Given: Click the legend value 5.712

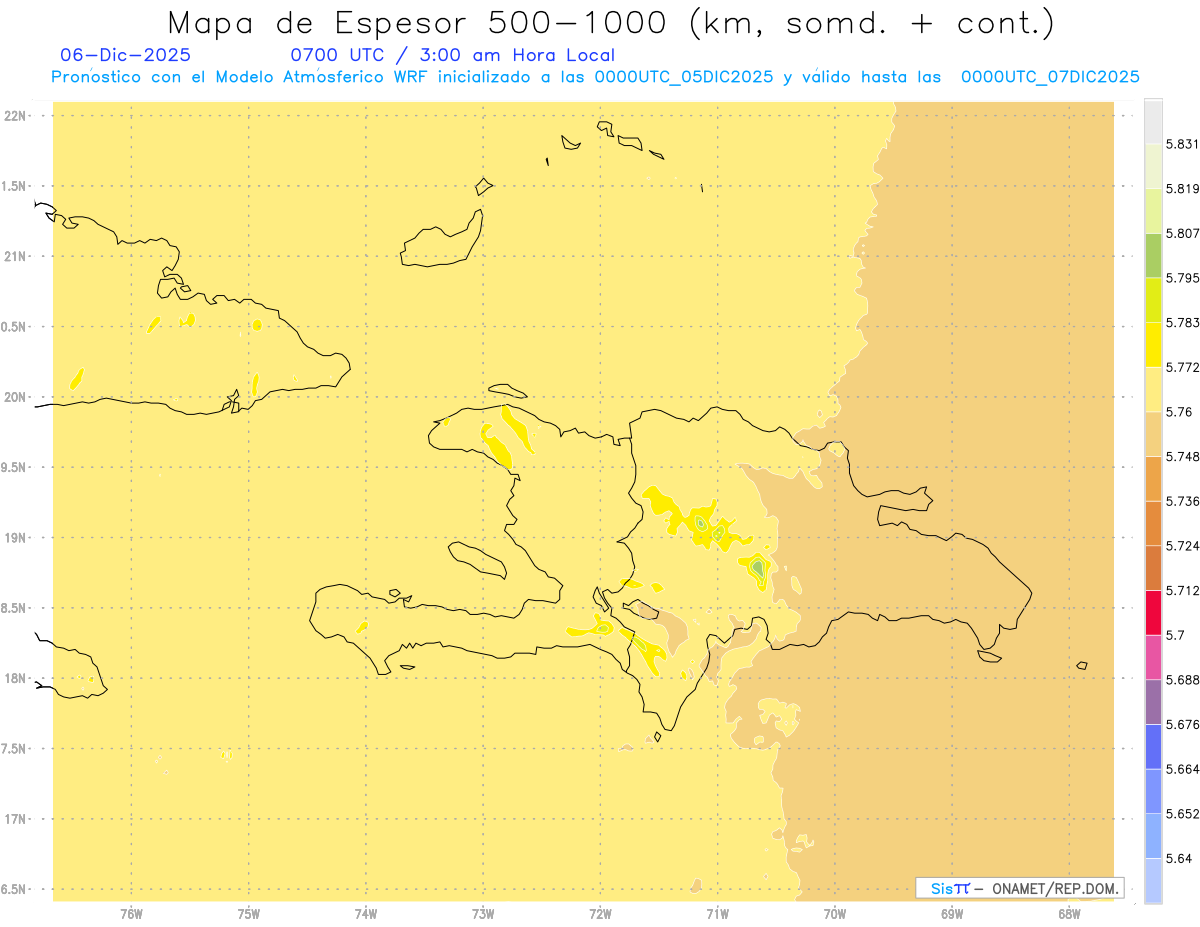Looking at the screenshot, I should pyautogui.click(x=1183, y=590).
